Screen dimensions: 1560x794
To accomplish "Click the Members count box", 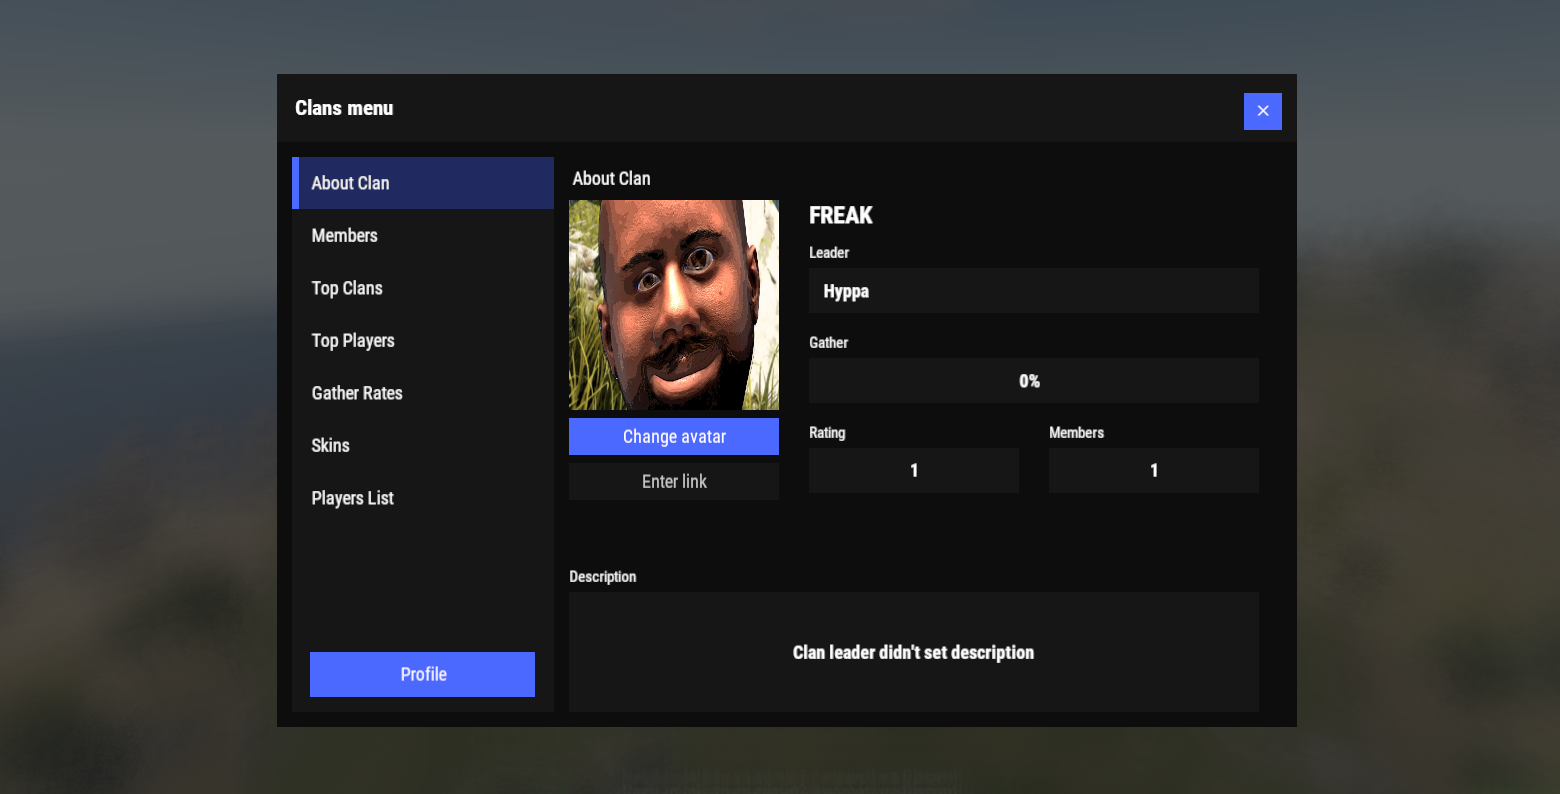I will tap(1154, 470).
